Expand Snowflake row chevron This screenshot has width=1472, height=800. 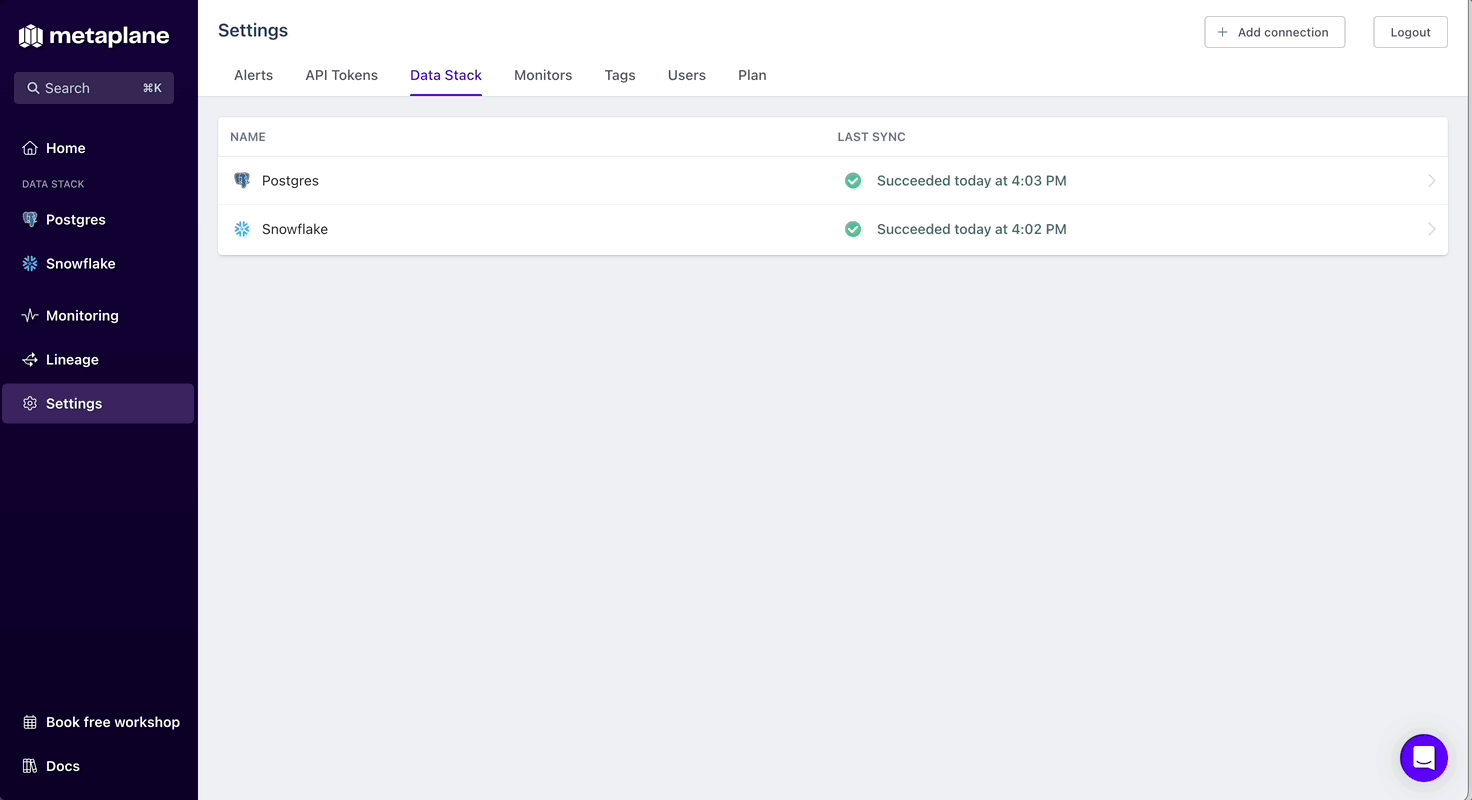click(1431, 229)
